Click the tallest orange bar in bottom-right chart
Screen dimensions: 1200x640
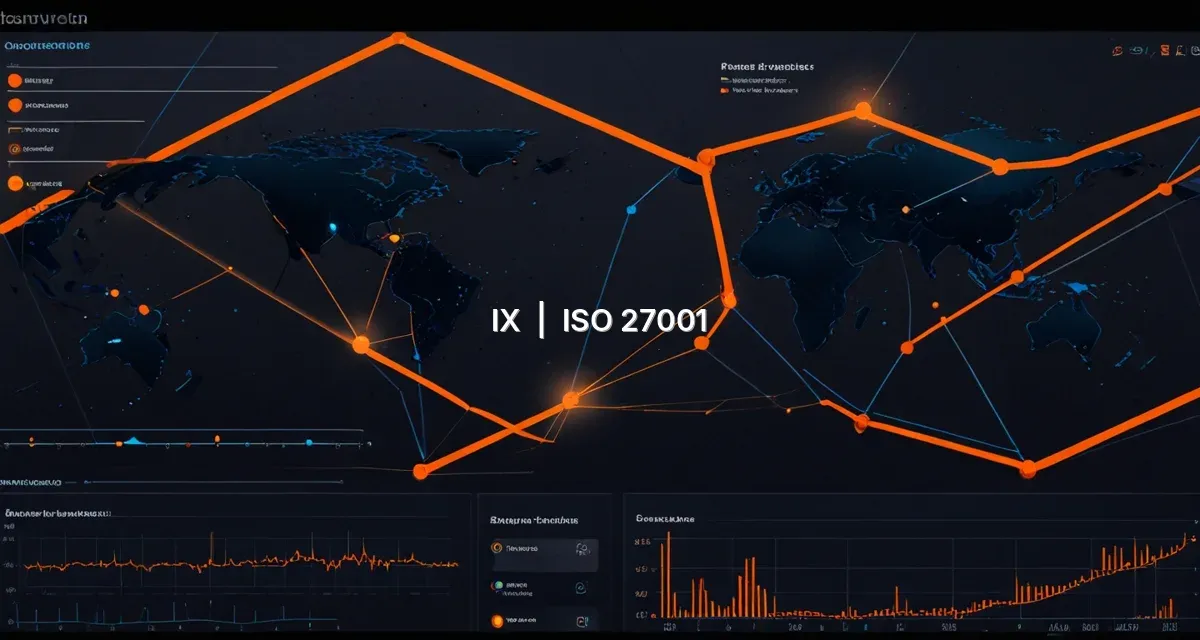[x=668, y=570]
